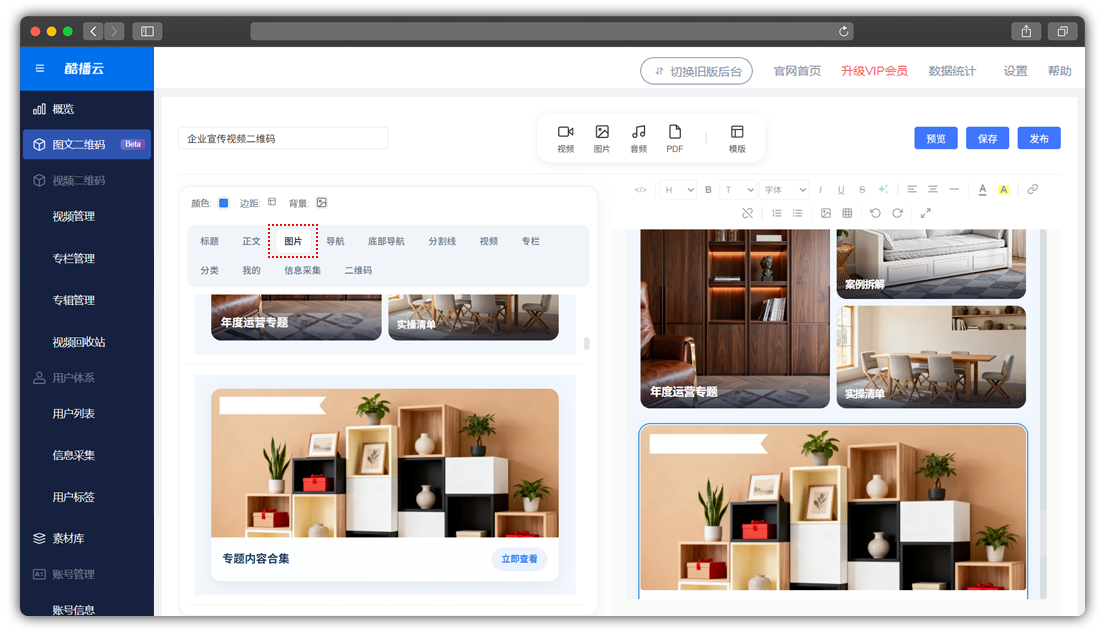Viewport: 1100px width, 632px height.
Task: Pick the blue 颜色 color swatch
Action: point(224,203)
